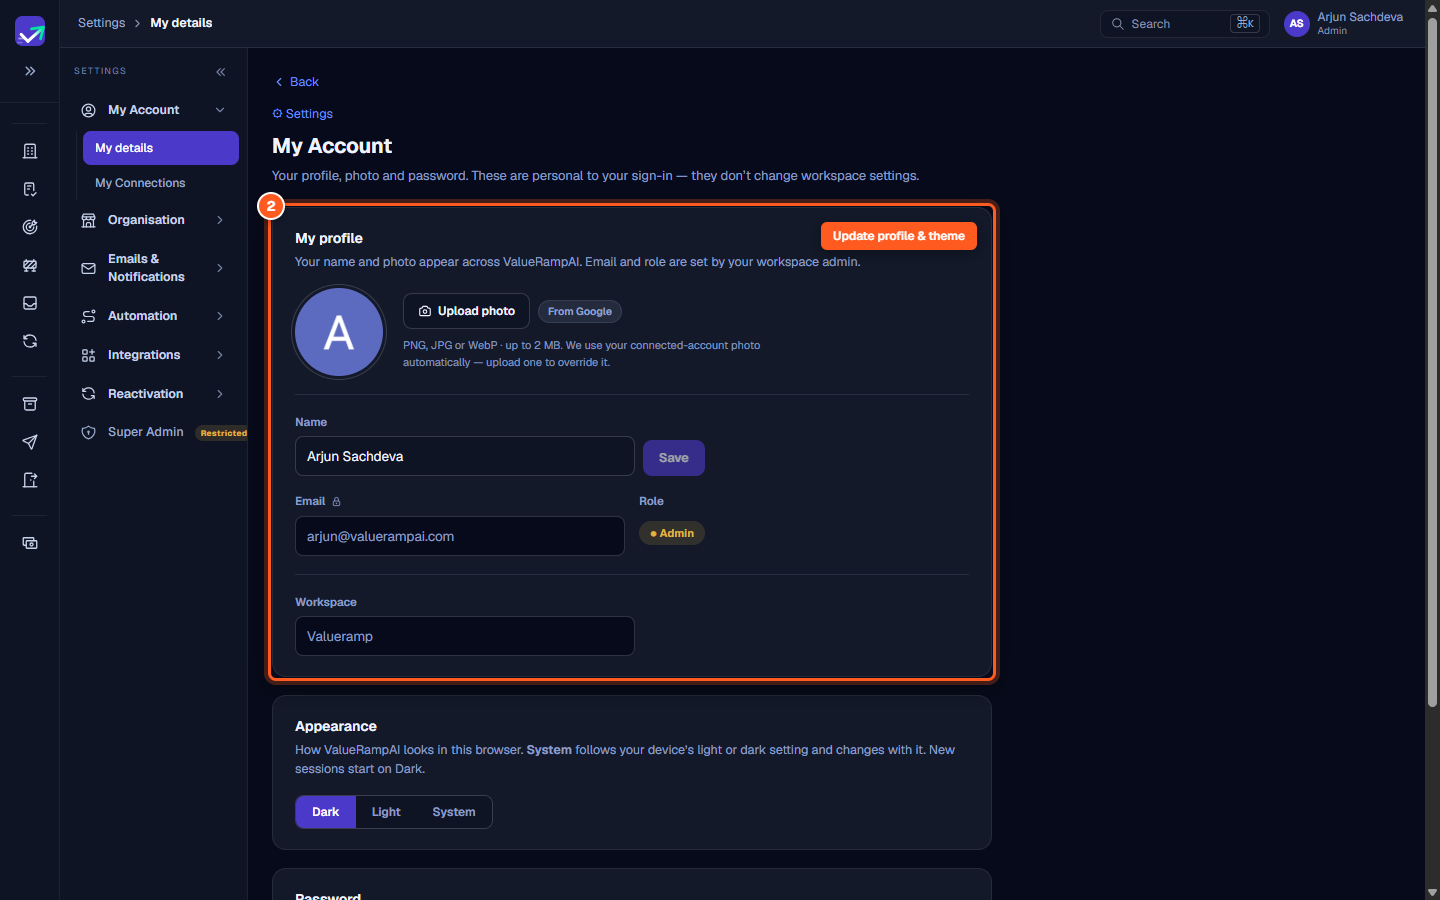Open the barrier icon in left rail
The image size is (1440, 900).
30,265
